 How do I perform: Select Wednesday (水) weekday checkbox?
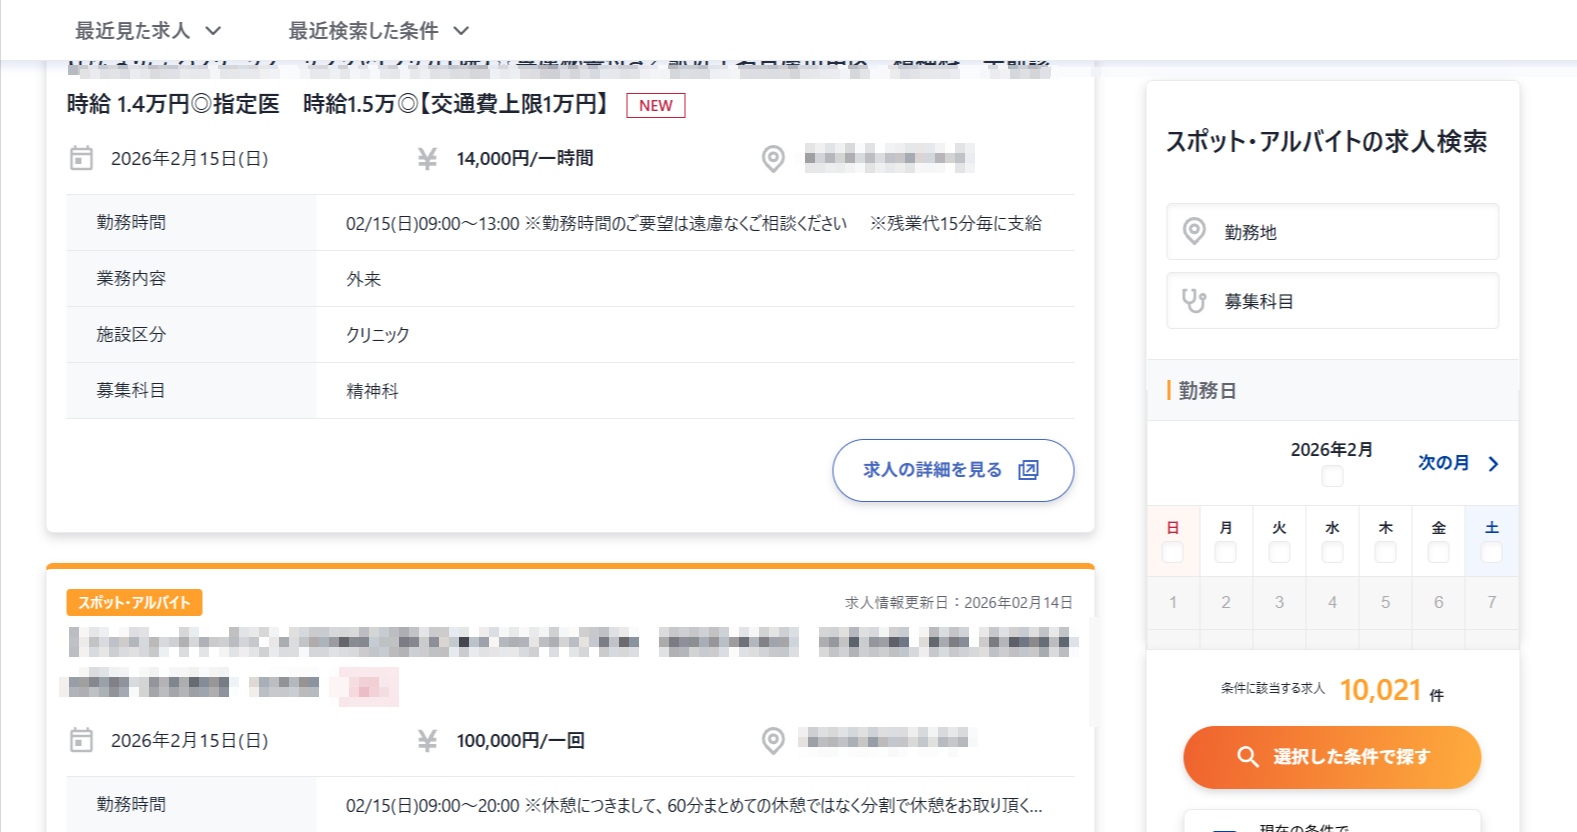coord(1332,552)
